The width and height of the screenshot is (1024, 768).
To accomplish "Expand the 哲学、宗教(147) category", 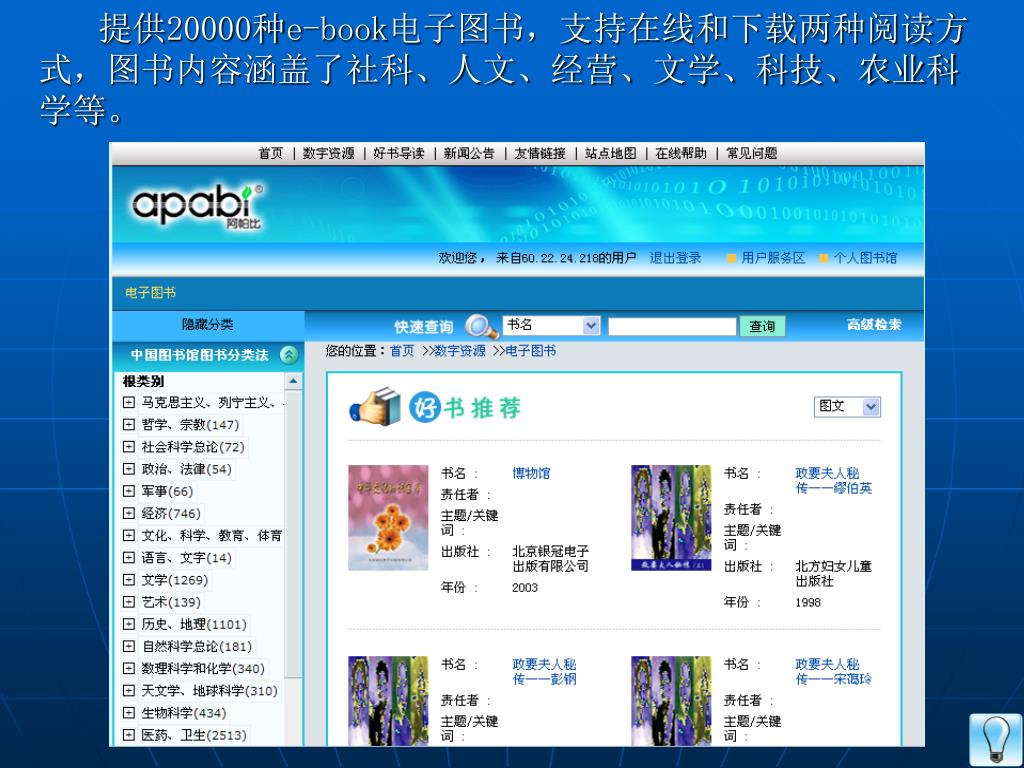I will 129,424.
